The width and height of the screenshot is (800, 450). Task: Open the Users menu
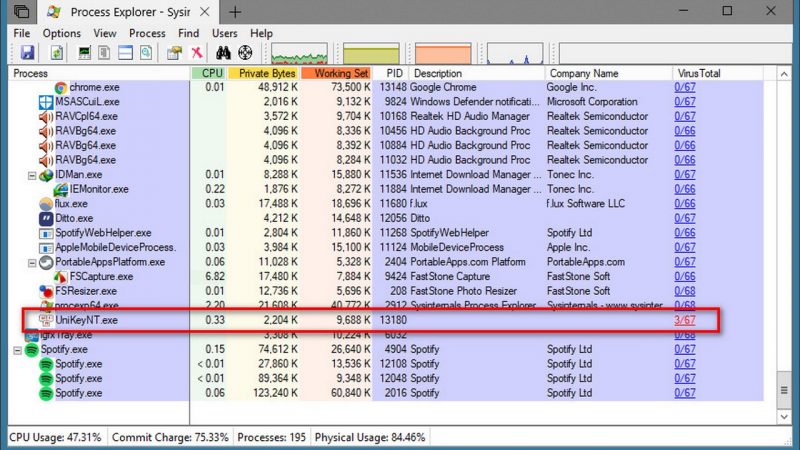[x=224, y=33]
